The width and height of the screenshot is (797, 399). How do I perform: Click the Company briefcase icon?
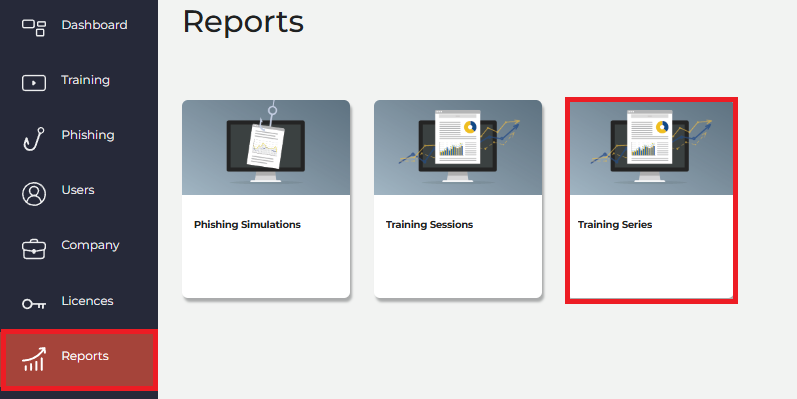pos(34,249)
